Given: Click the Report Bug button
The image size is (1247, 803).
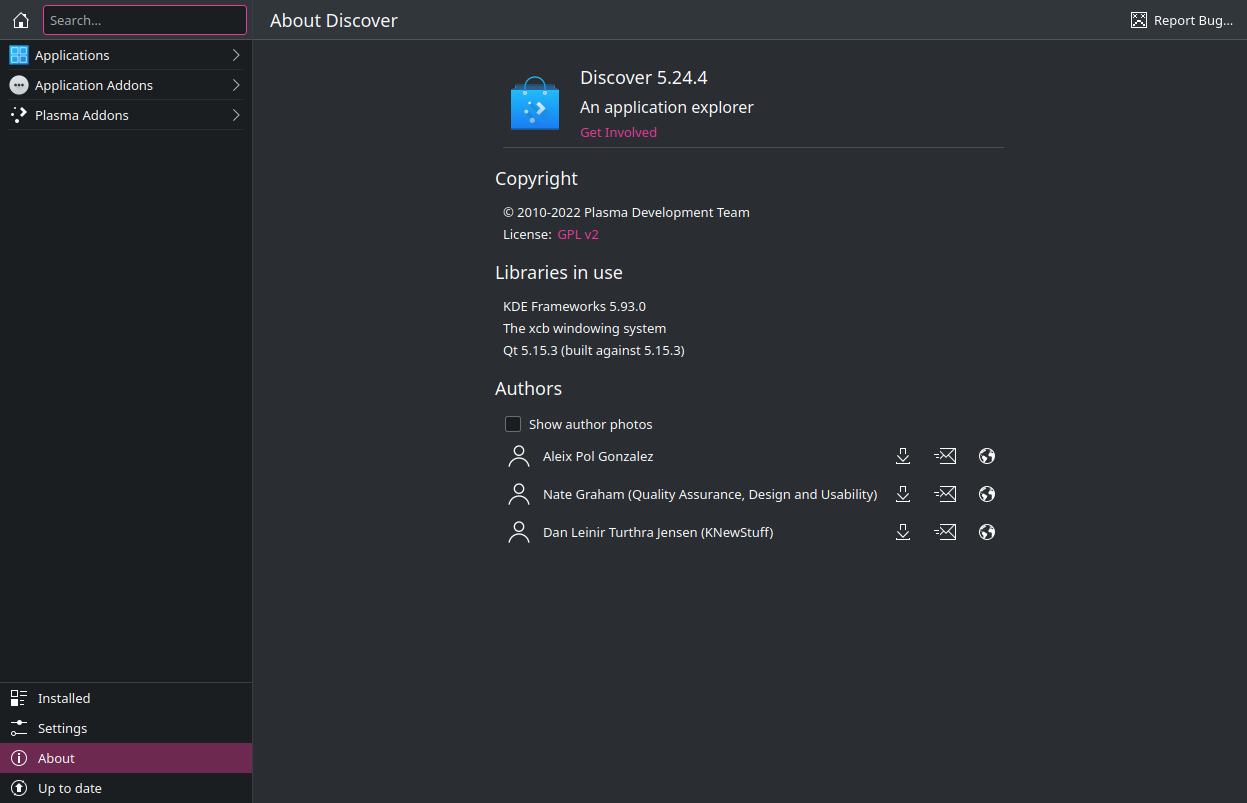Looking at the screenshot, I should click(x=1182, y=20).
